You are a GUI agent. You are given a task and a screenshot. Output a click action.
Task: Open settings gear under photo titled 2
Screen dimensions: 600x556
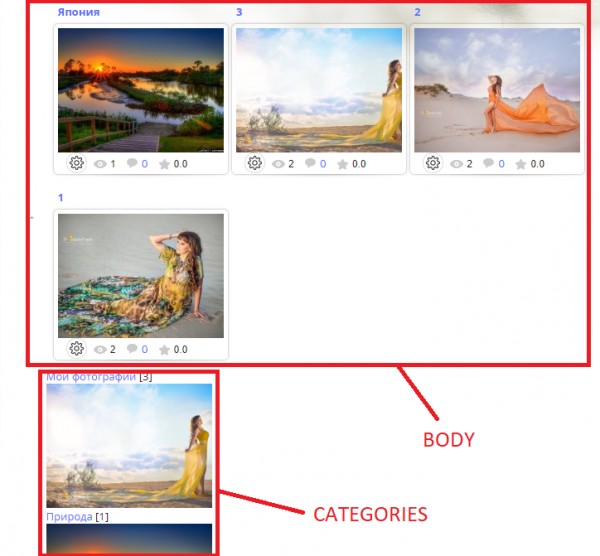pyautogui.click(x=433, y=163)
